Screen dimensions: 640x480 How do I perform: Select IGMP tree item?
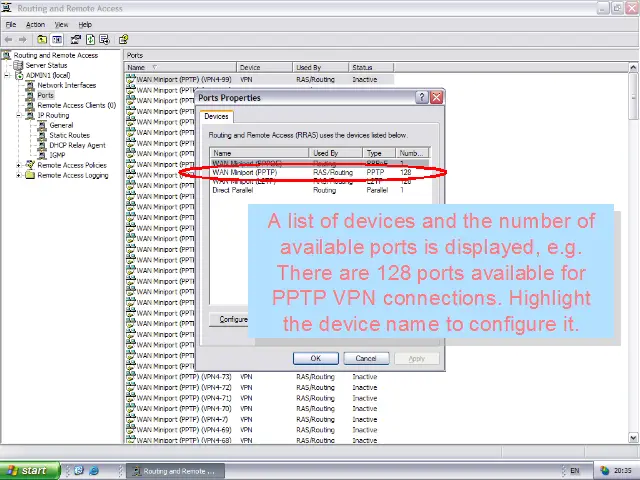(58, 155)
